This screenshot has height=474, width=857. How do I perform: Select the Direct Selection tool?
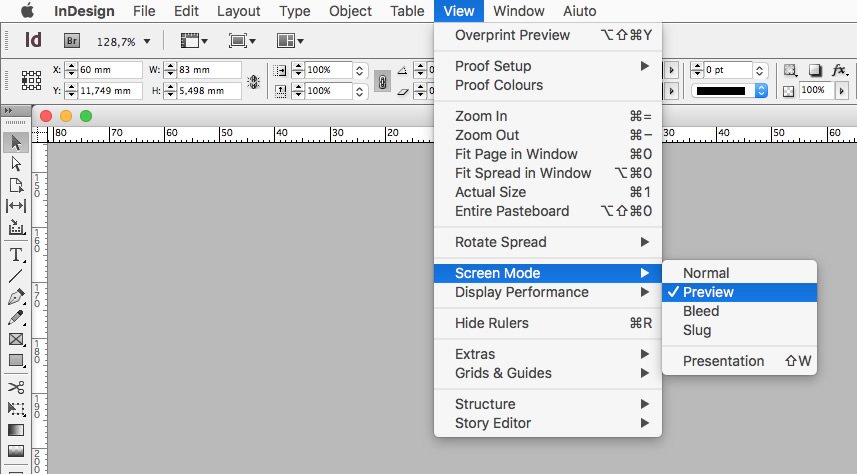(x=16, y=163)
